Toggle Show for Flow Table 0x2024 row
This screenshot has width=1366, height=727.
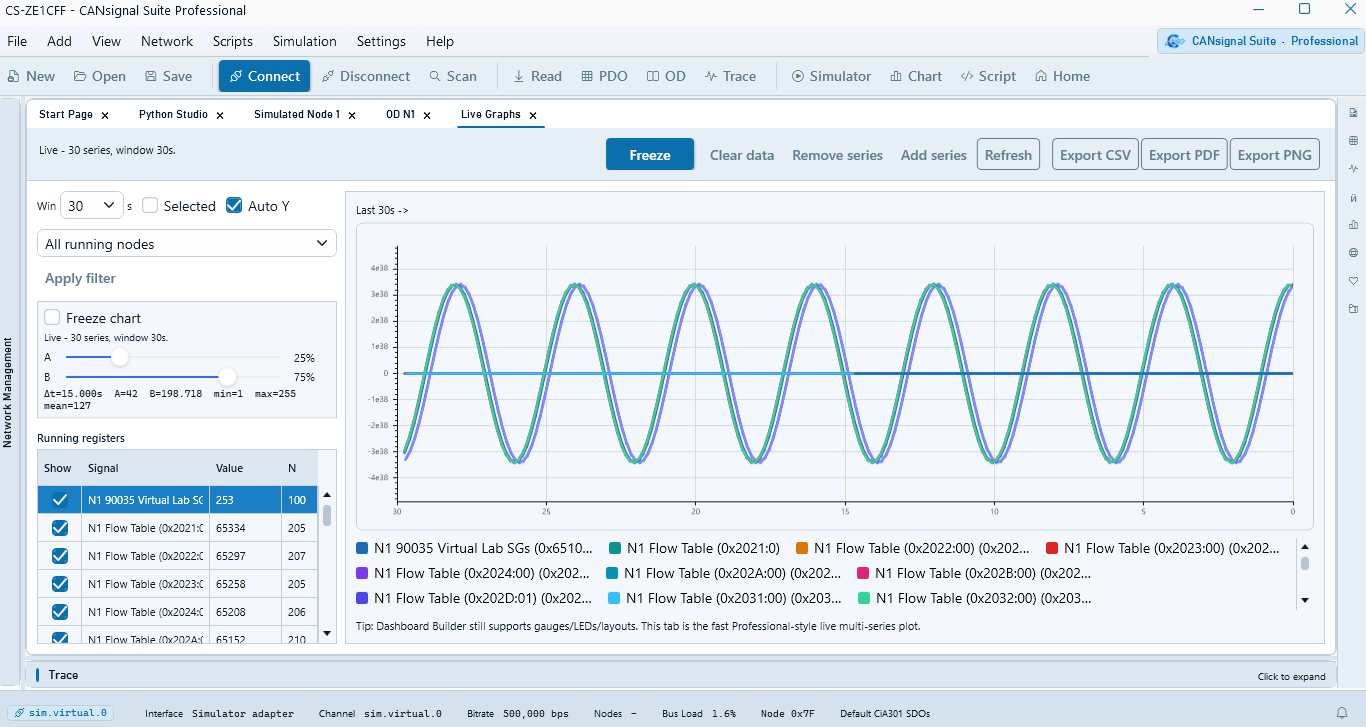[x=60, y=612]
